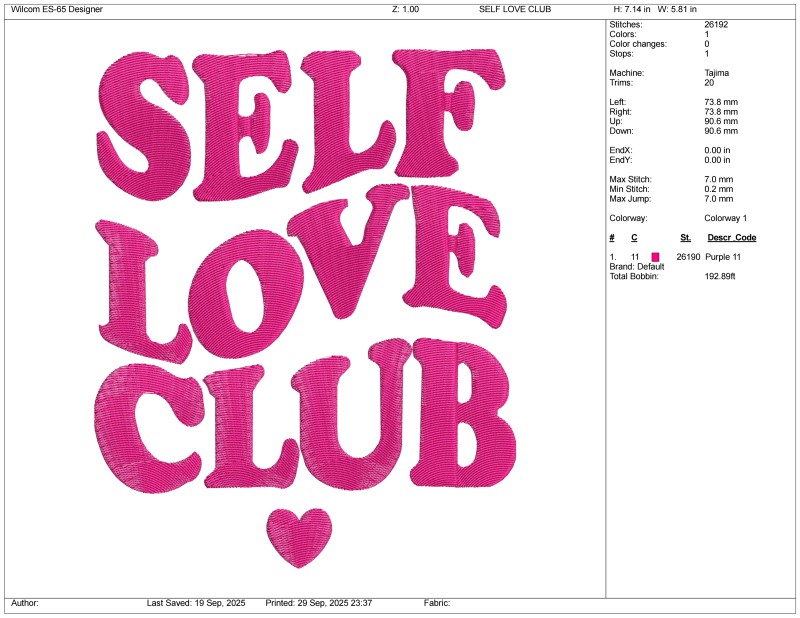Click the 'Stops:' label

pos(621,54)
